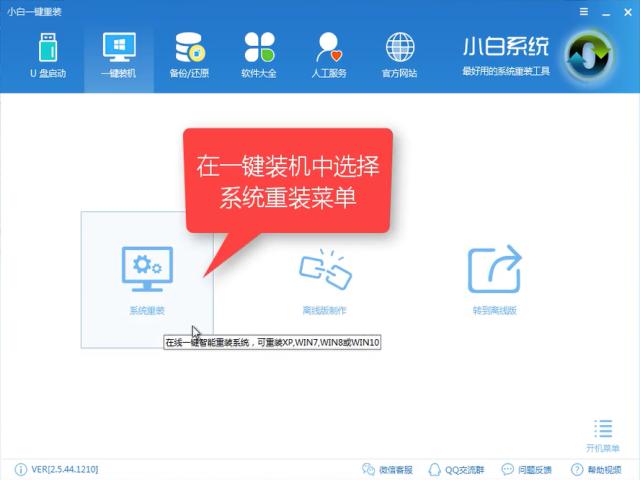The height and width of the screenshot is (480, 640).
Task: Go to the 官方网站 tab
Action: point(399,55)
